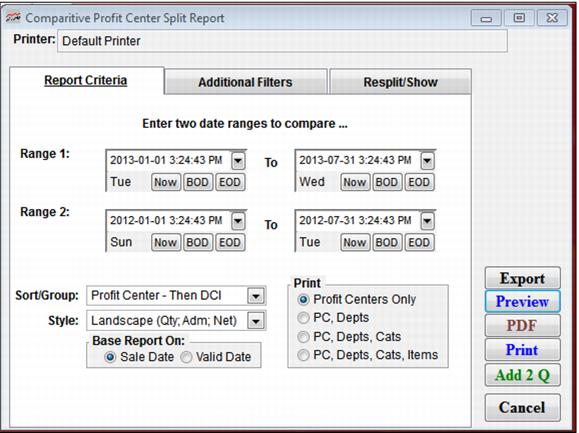579x433 pixels.
Task: Click the 2012-07-31 date field
Action: pos(358,221)
